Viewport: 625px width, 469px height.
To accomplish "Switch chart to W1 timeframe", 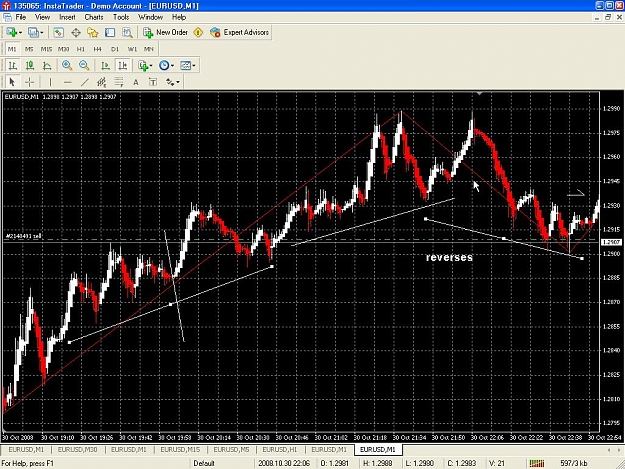I will pos(132,49).
